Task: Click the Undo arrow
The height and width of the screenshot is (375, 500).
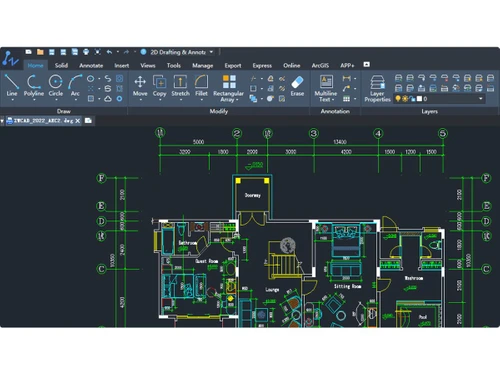Action: point(109,52)
